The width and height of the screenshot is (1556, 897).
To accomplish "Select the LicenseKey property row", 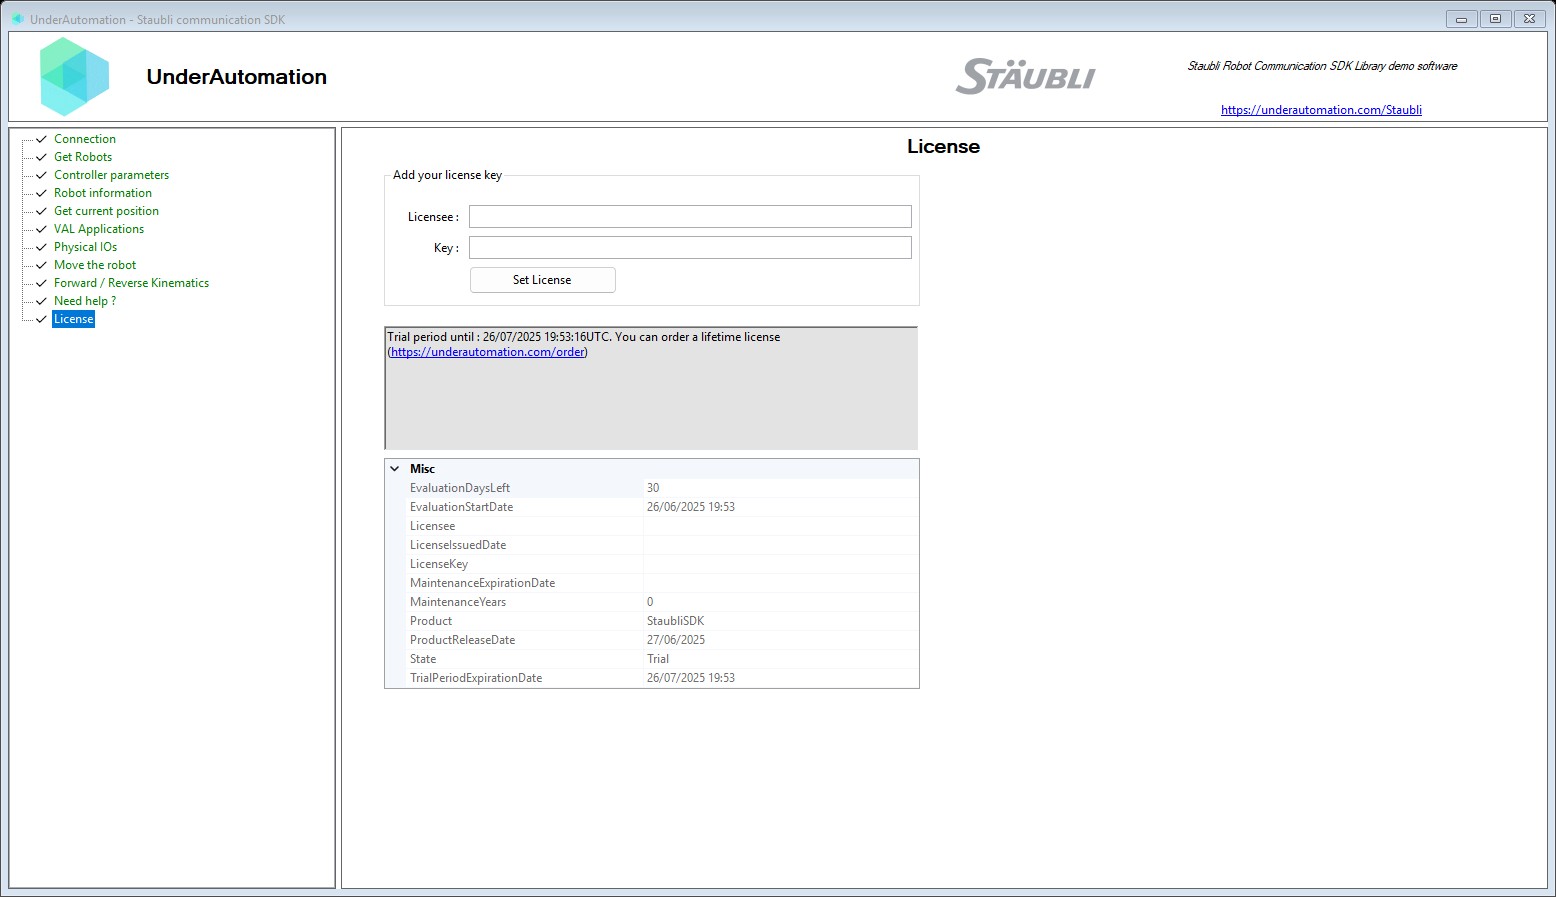I will tap(652, 564).
